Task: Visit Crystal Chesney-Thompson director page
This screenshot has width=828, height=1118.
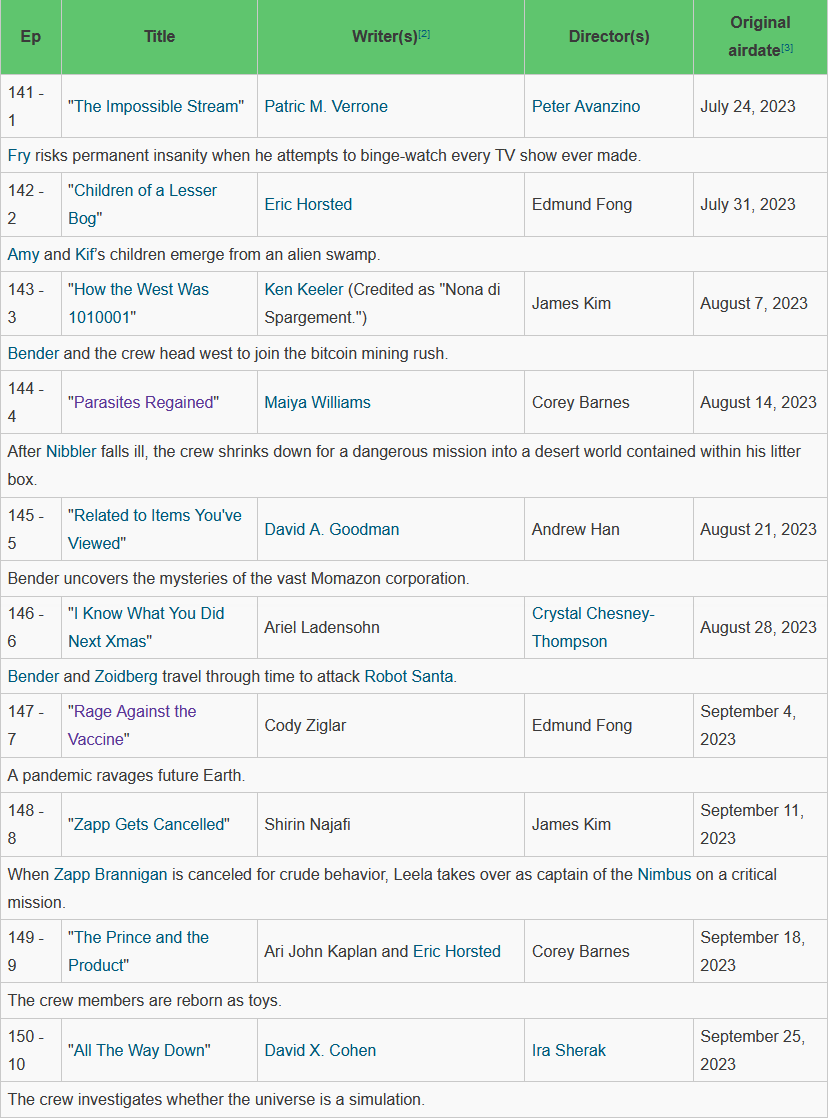Action: 593,627
